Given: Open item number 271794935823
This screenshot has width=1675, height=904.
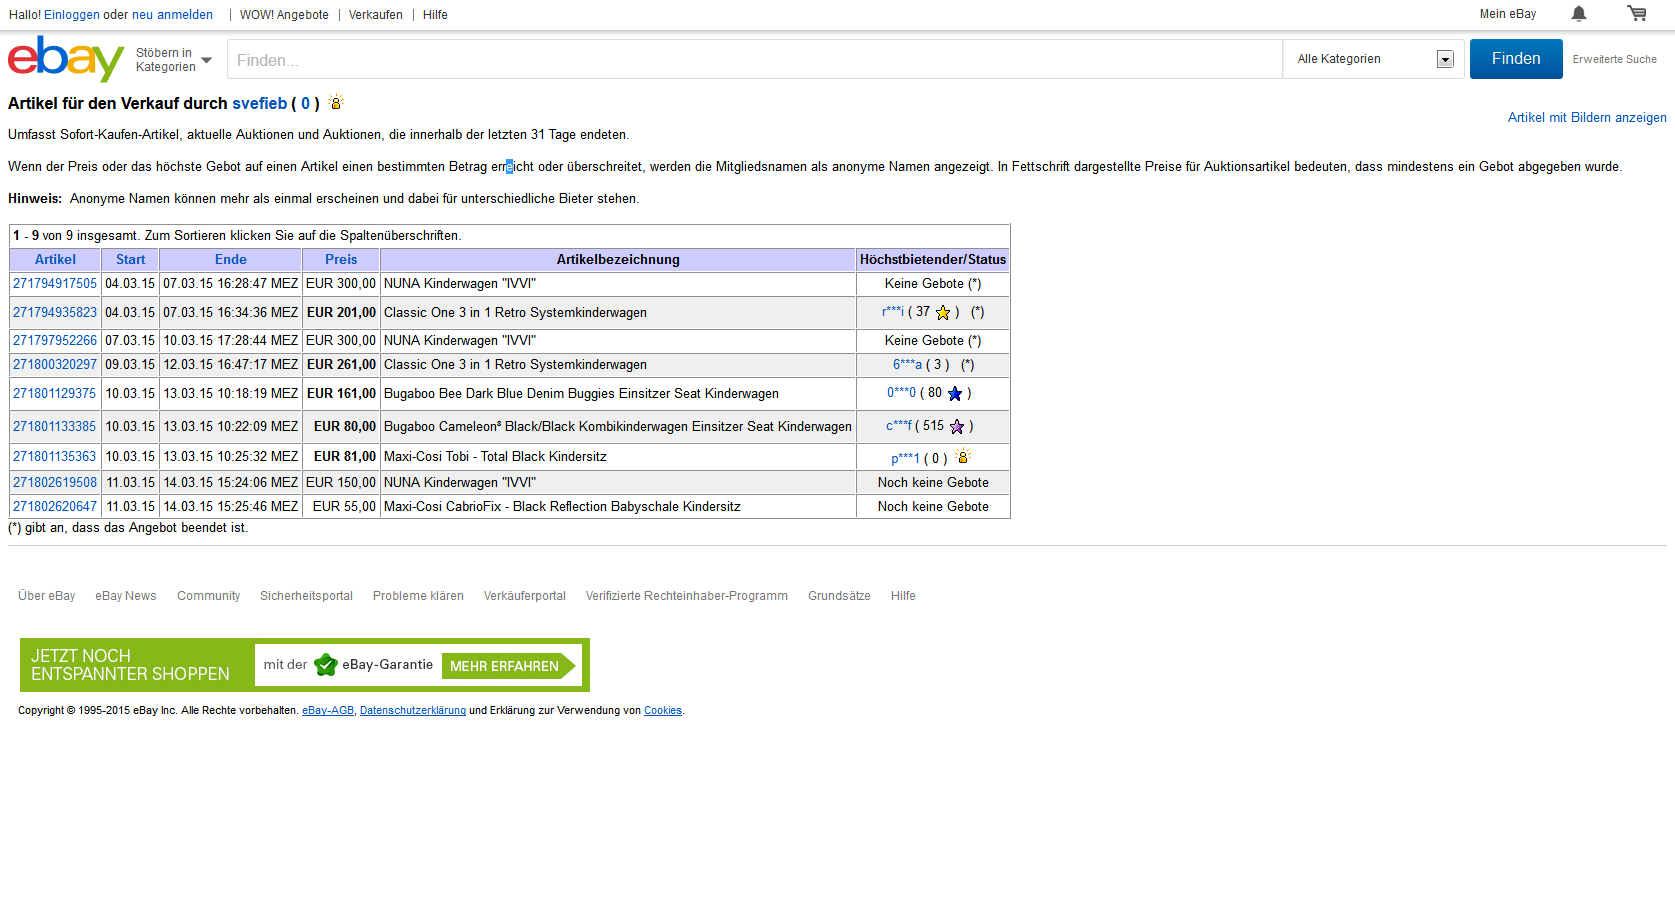Looking at the screenshot, I should click(x=55, y=313).
